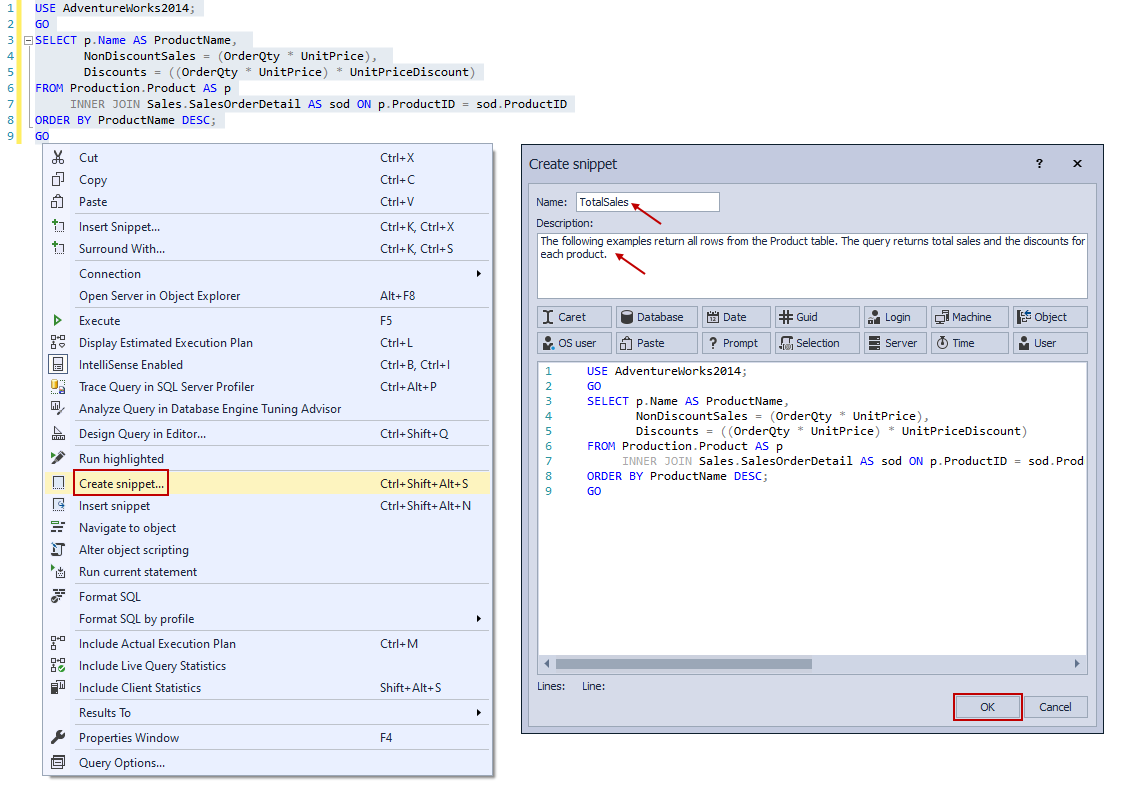Expand the Connection submenu

tap(268, 274)
